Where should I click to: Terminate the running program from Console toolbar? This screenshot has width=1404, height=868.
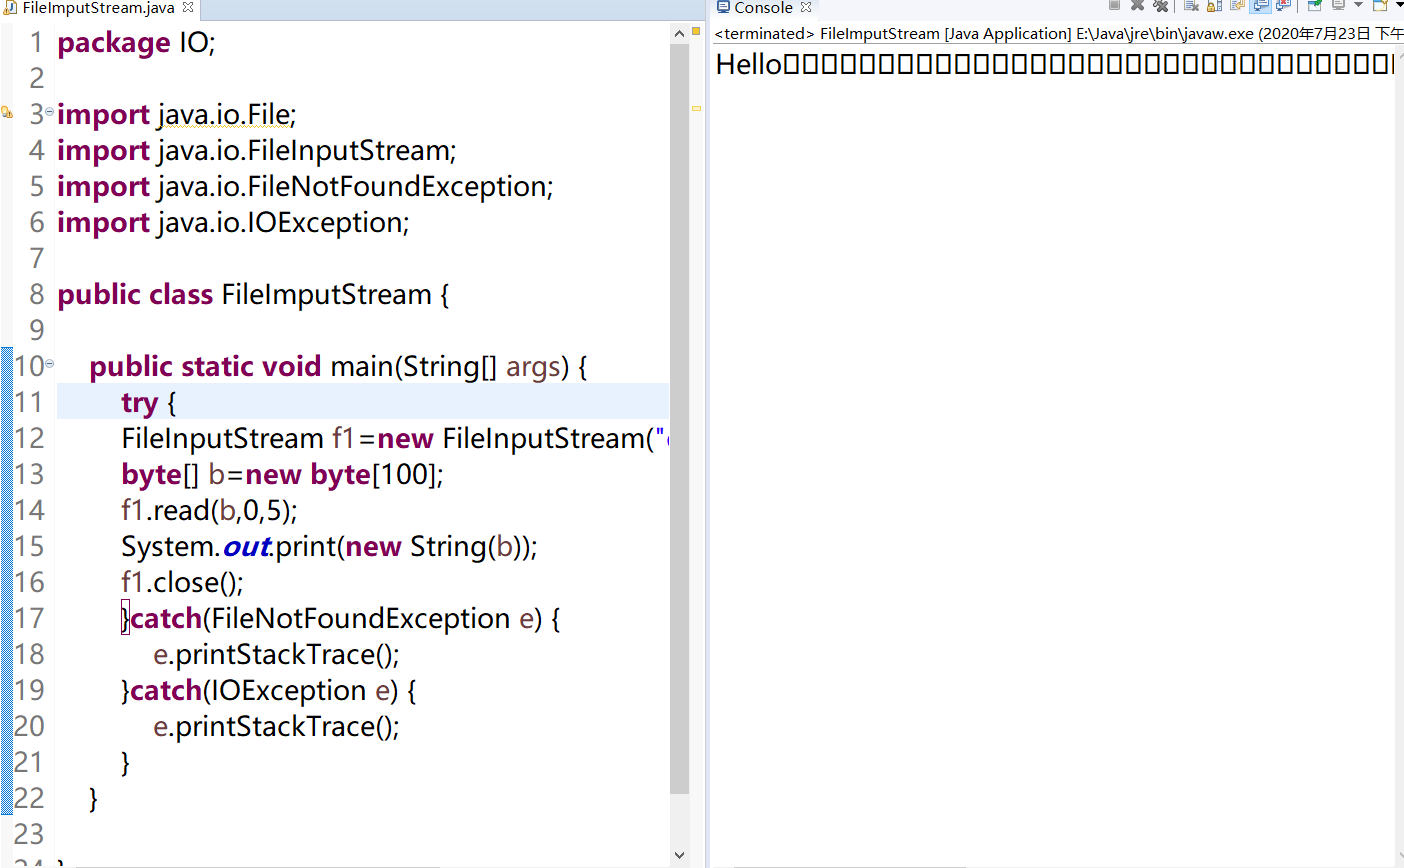tap(1115, 6)
